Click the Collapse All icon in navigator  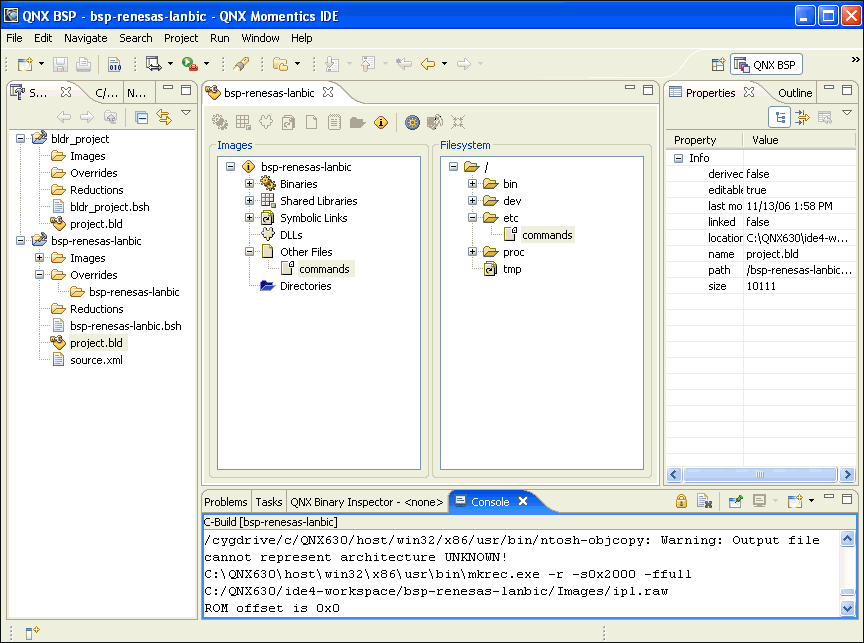tap(142, 117)
